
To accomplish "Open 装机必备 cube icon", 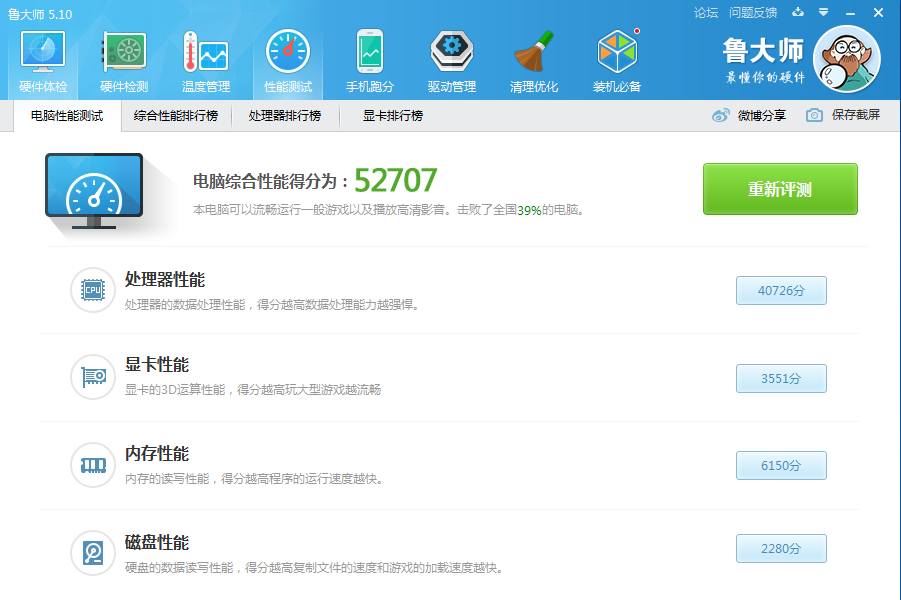I will (617, 52).
